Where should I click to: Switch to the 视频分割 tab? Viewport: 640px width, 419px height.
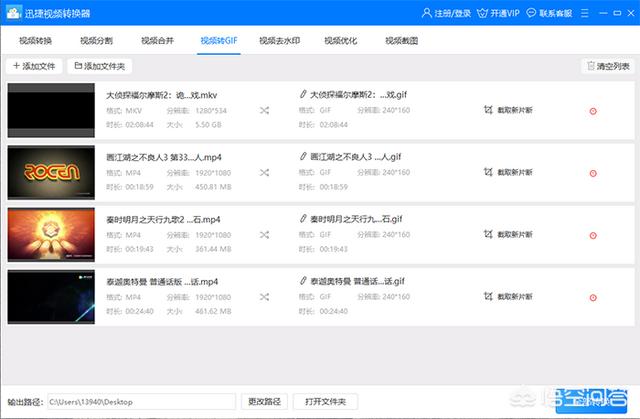tap(96, 41)
